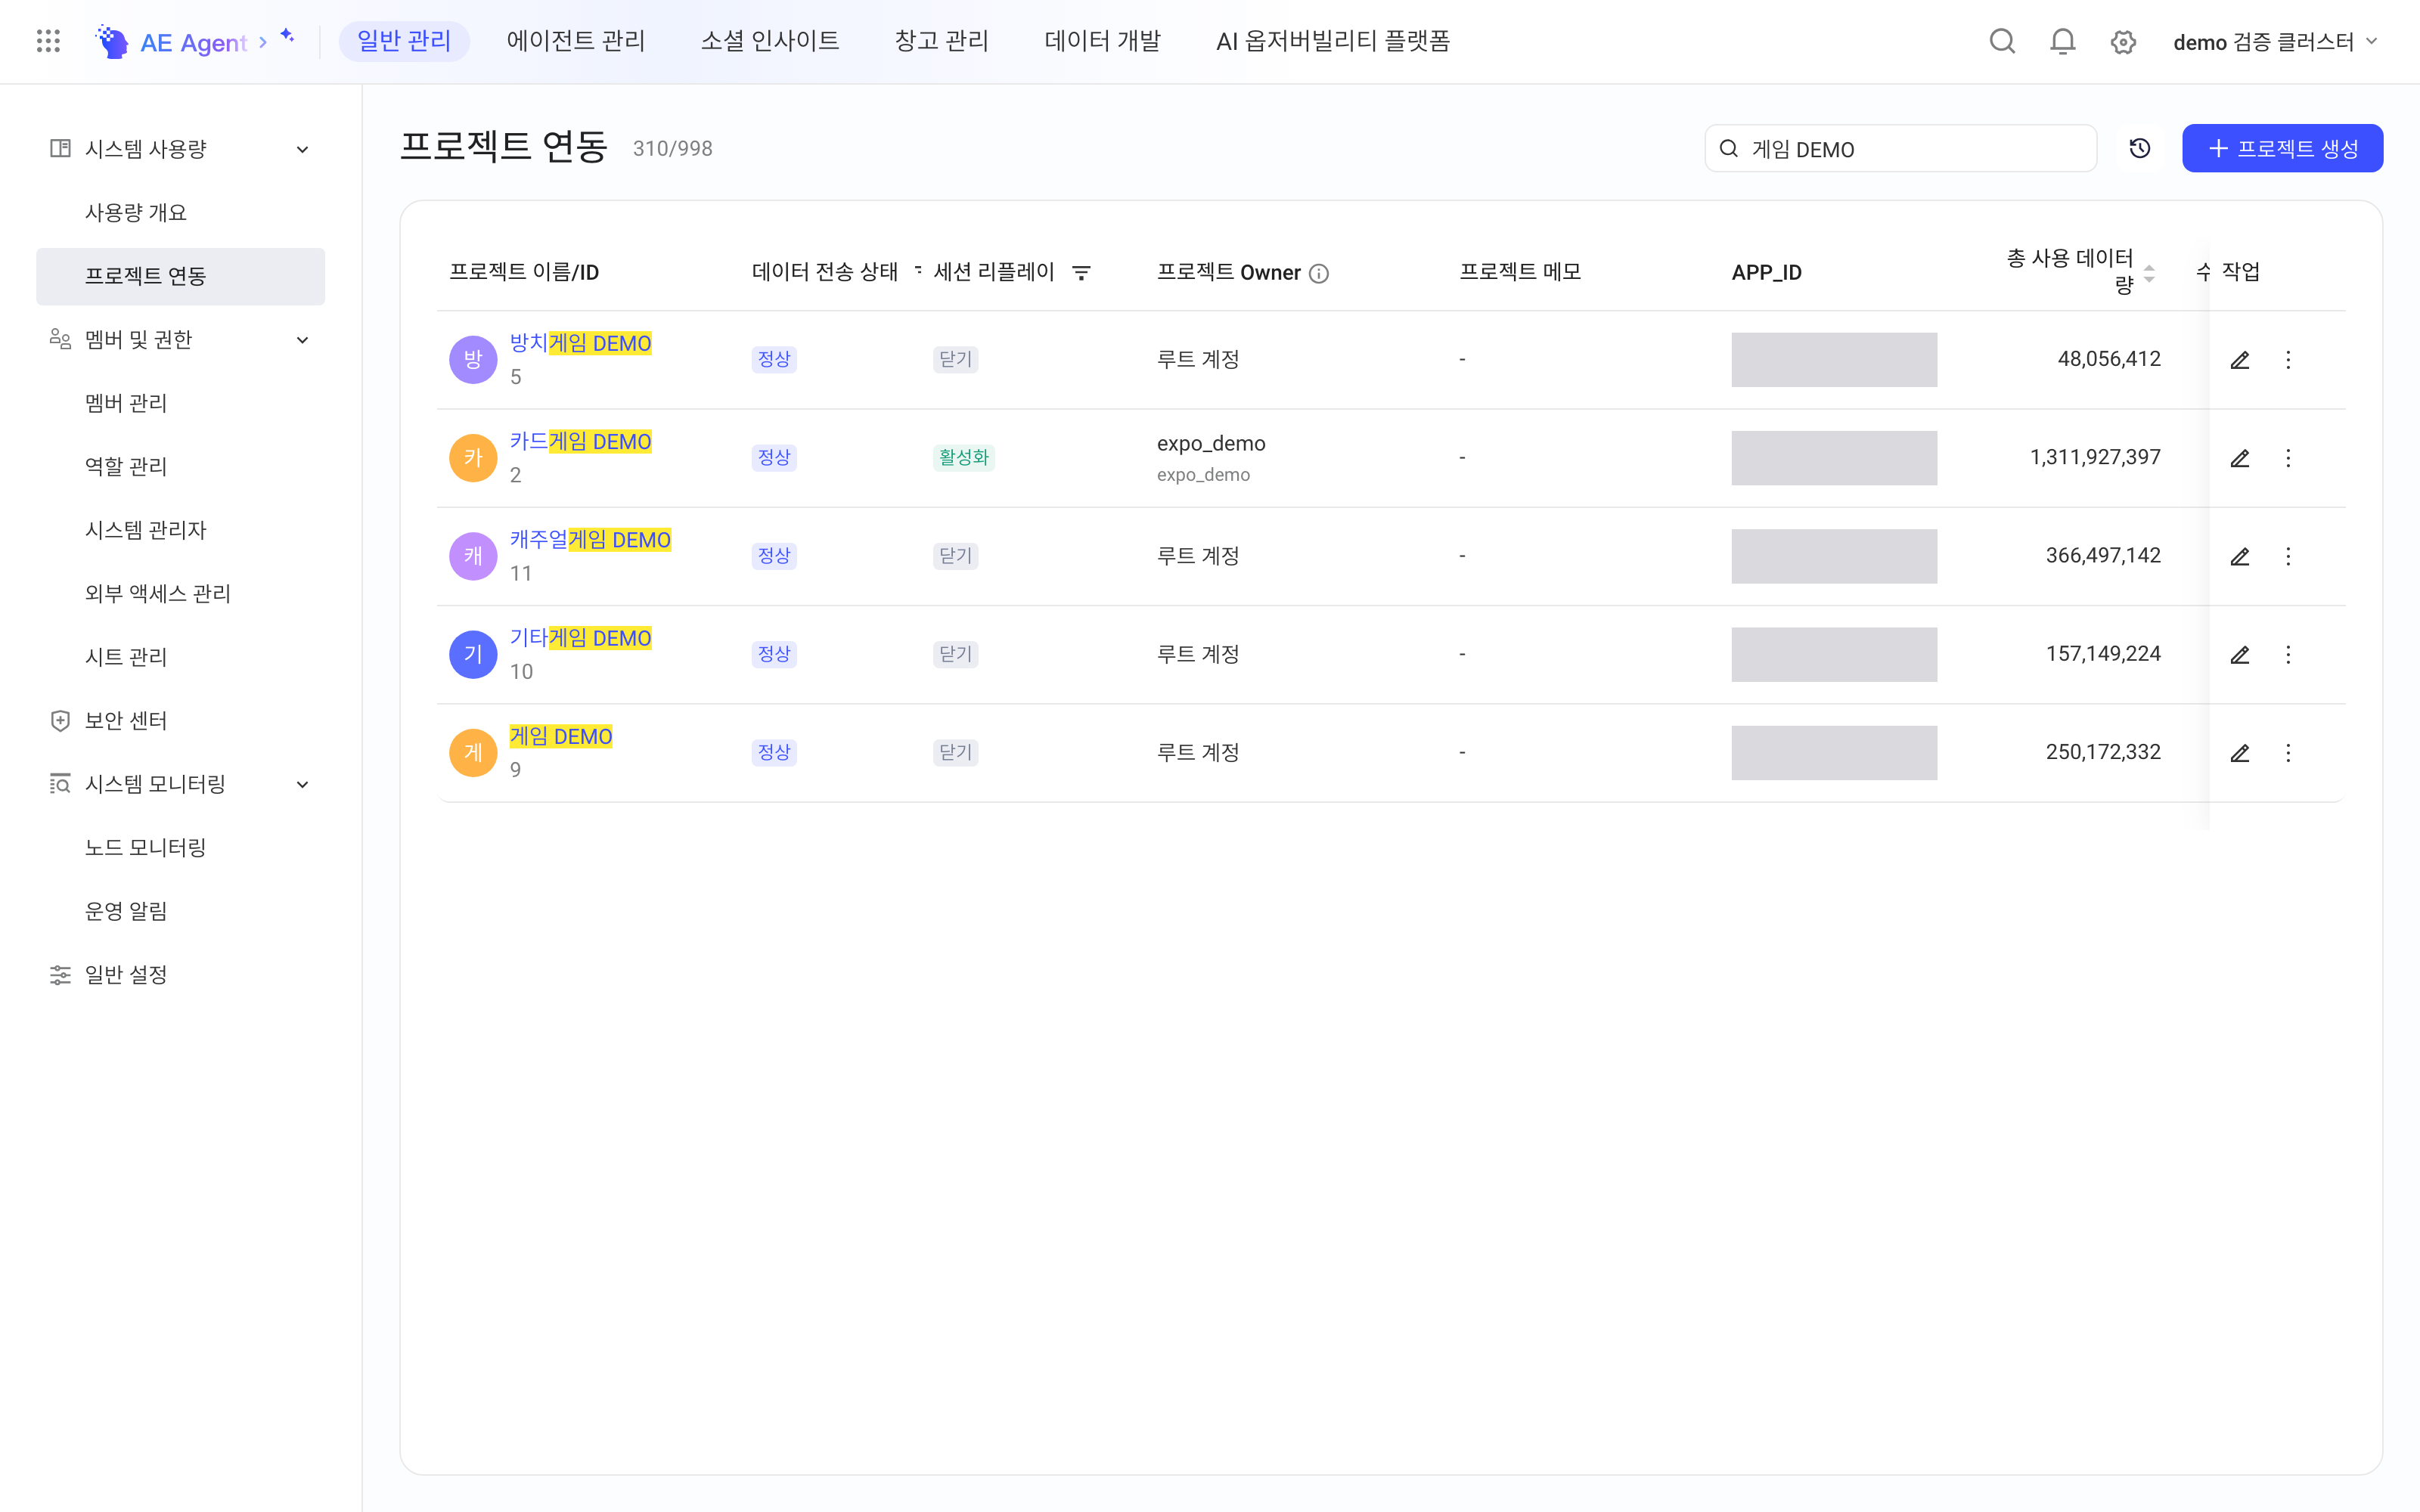Switch to the 일반 관리 tab
2420x1512 pixels.
pos(404,41)
